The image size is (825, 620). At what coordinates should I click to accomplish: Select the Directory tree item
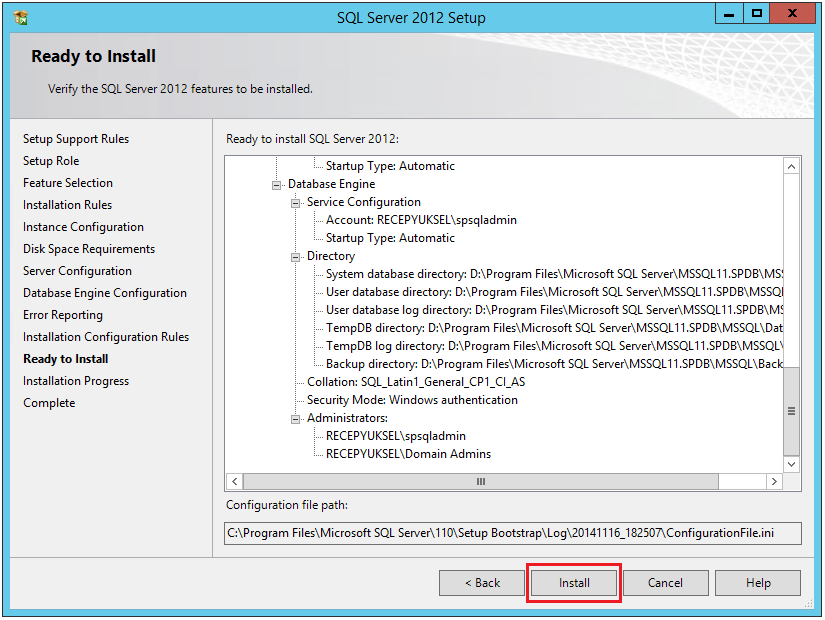pos(331,256)
